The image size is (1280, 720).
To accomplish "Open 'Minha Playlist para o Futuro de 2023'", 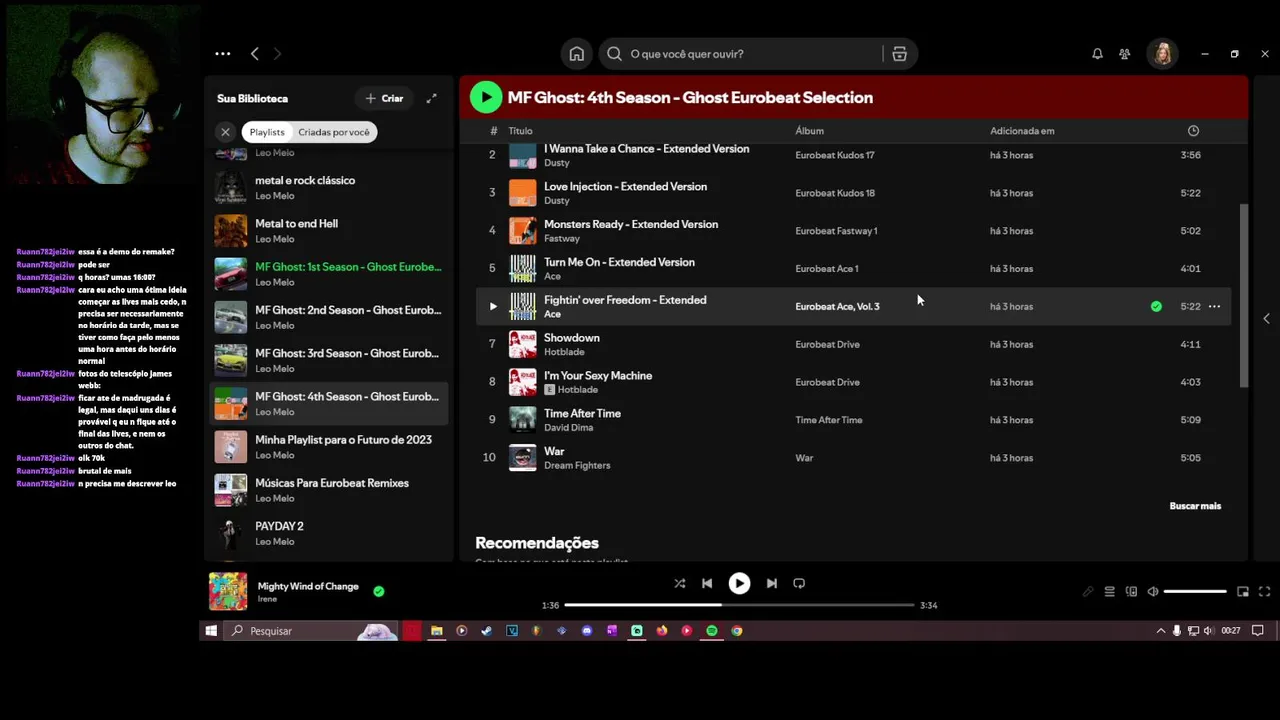I will [x=328, y=447].
